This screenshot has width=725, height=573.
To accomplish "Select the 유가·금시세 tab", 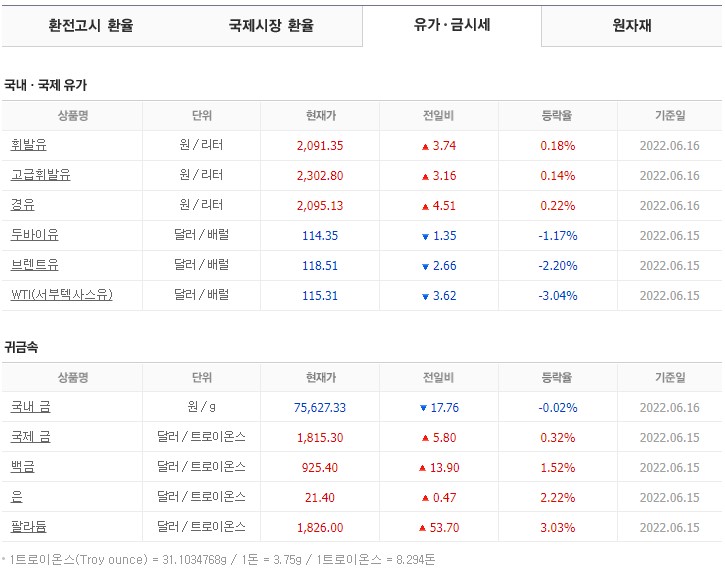I will pyautogui.click(x=452, y=25).
